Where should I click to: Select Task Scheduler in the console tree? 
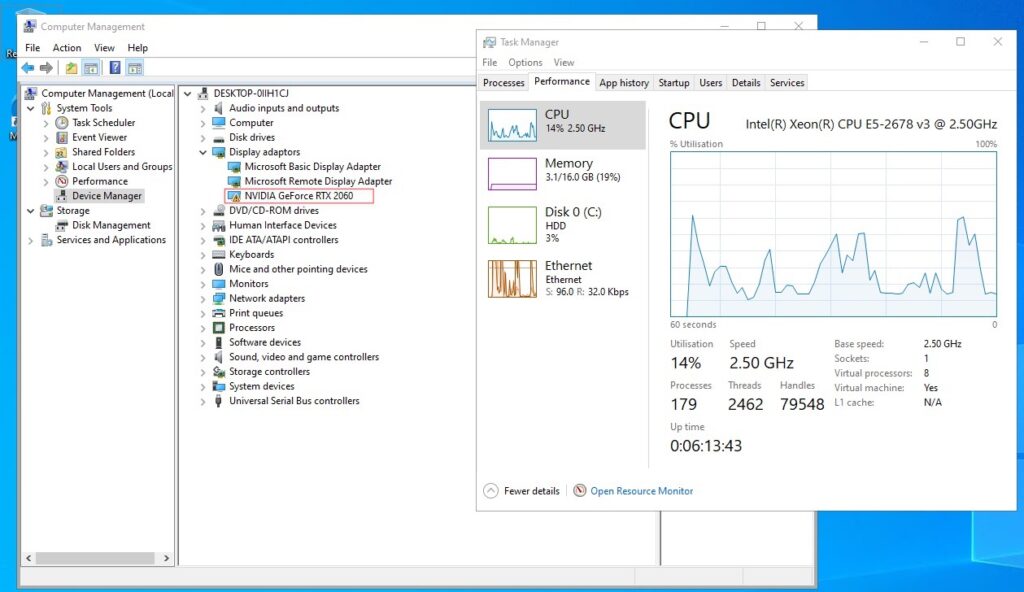103,123
